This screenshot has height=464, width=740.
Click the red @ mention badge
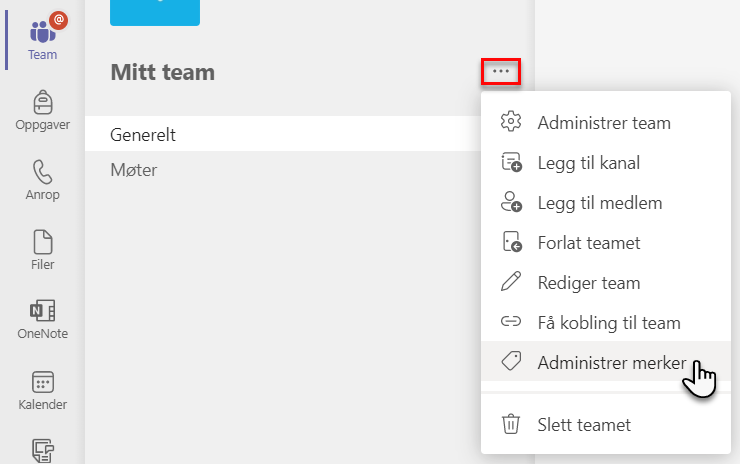pos(59,20)
